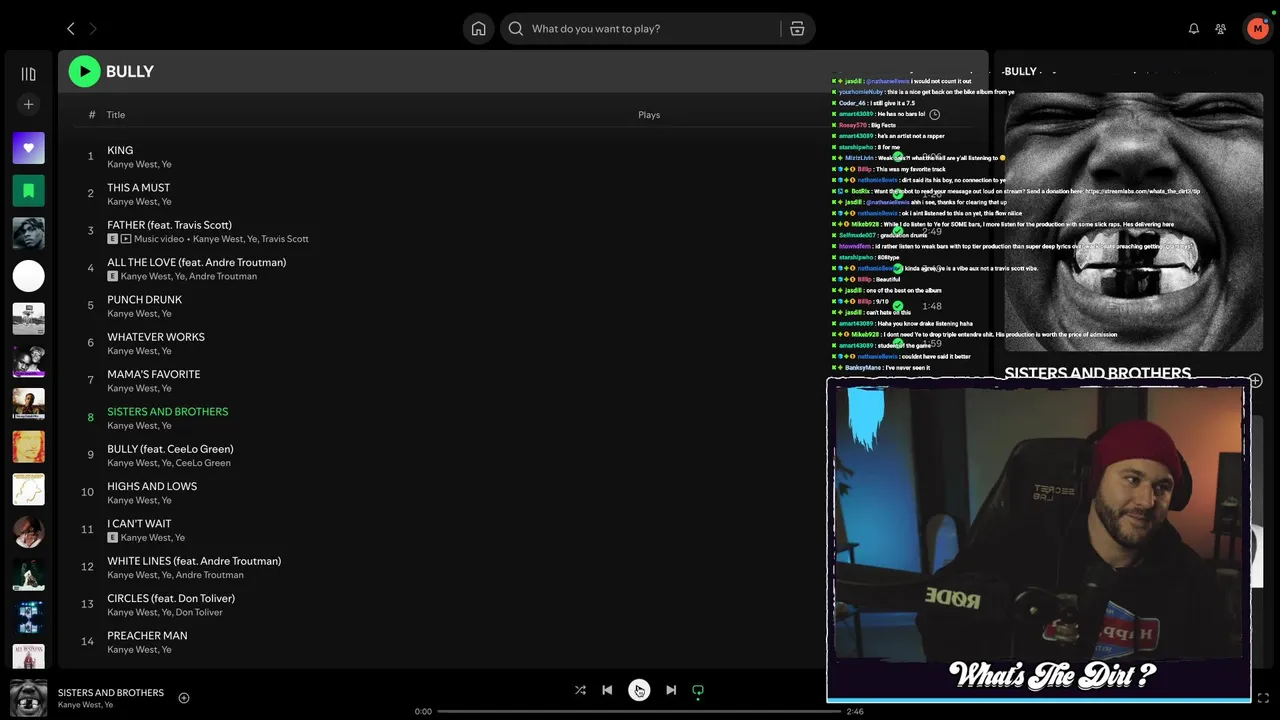Image resolution: width=1280 pixels, height=720 pixels.
Task: Collapse Your Library sidebar icon
Action: 28,74
